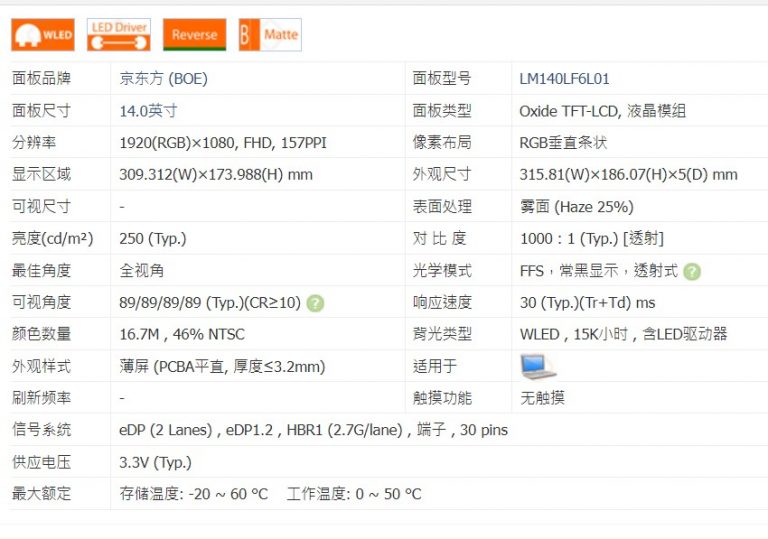Screen dimensions: 768x539
Task: Select outline style 薄屏 (PCBA平直, 厚度≤3.2mm)
Action: 222,367
